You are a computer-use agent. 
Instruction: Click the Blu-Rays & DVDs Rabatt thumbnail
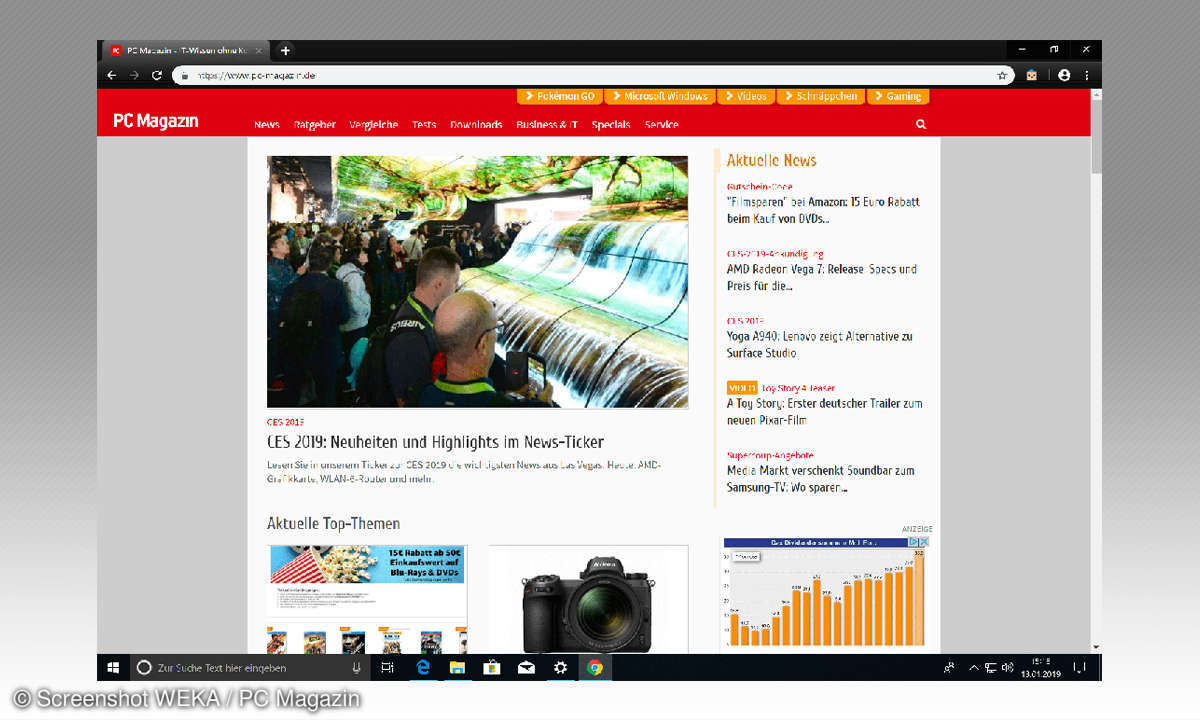(x=367, y=599)
